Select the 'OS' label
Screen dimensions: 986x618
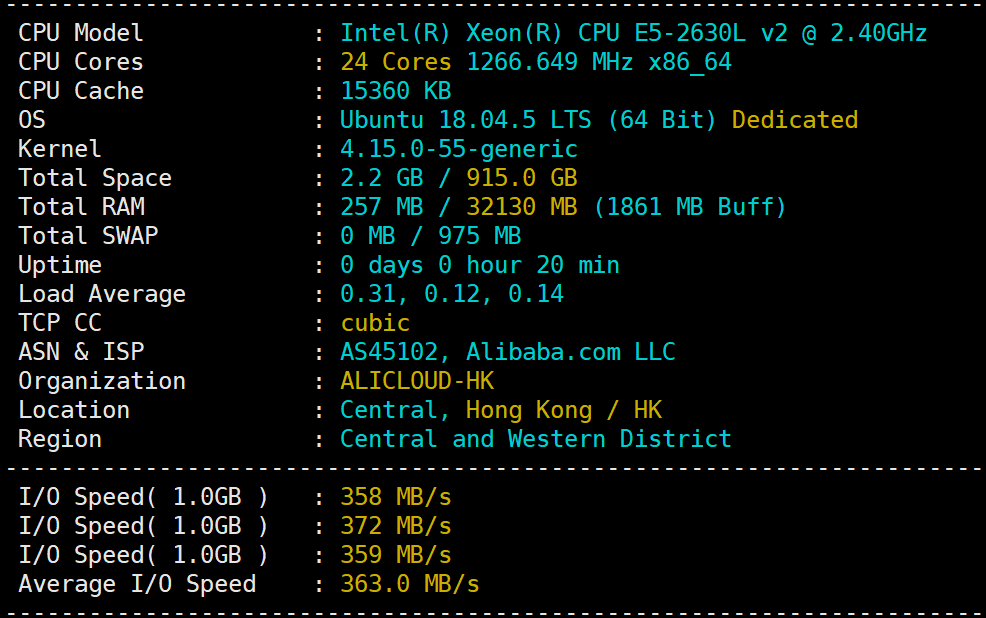pyautogui.click(x=31, y=119)
